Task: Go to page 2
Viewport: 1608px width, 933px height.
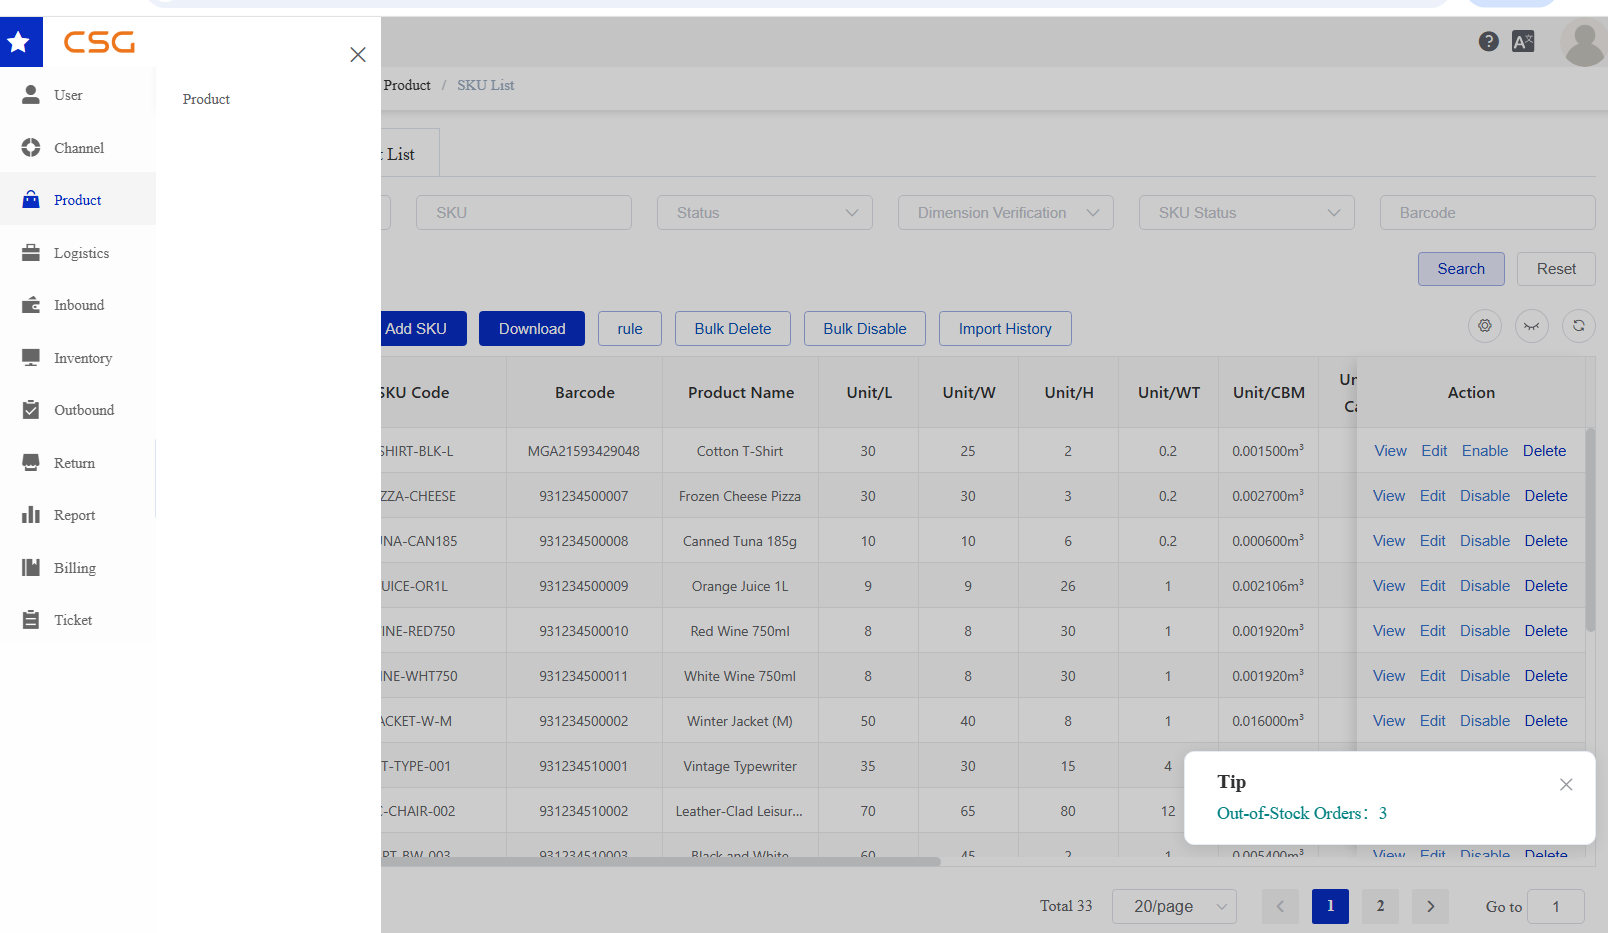Action: point(1380,906)
